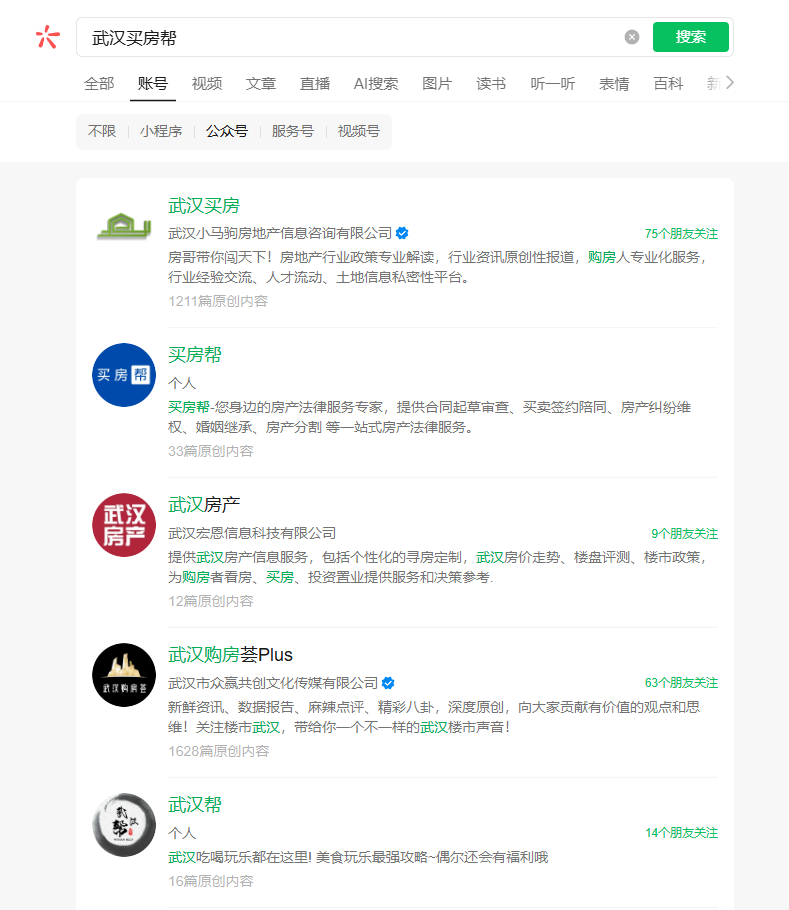Click 14个朋友关注 label
Image resolution: width=789 pixels, height=910 pixels.
681,833
